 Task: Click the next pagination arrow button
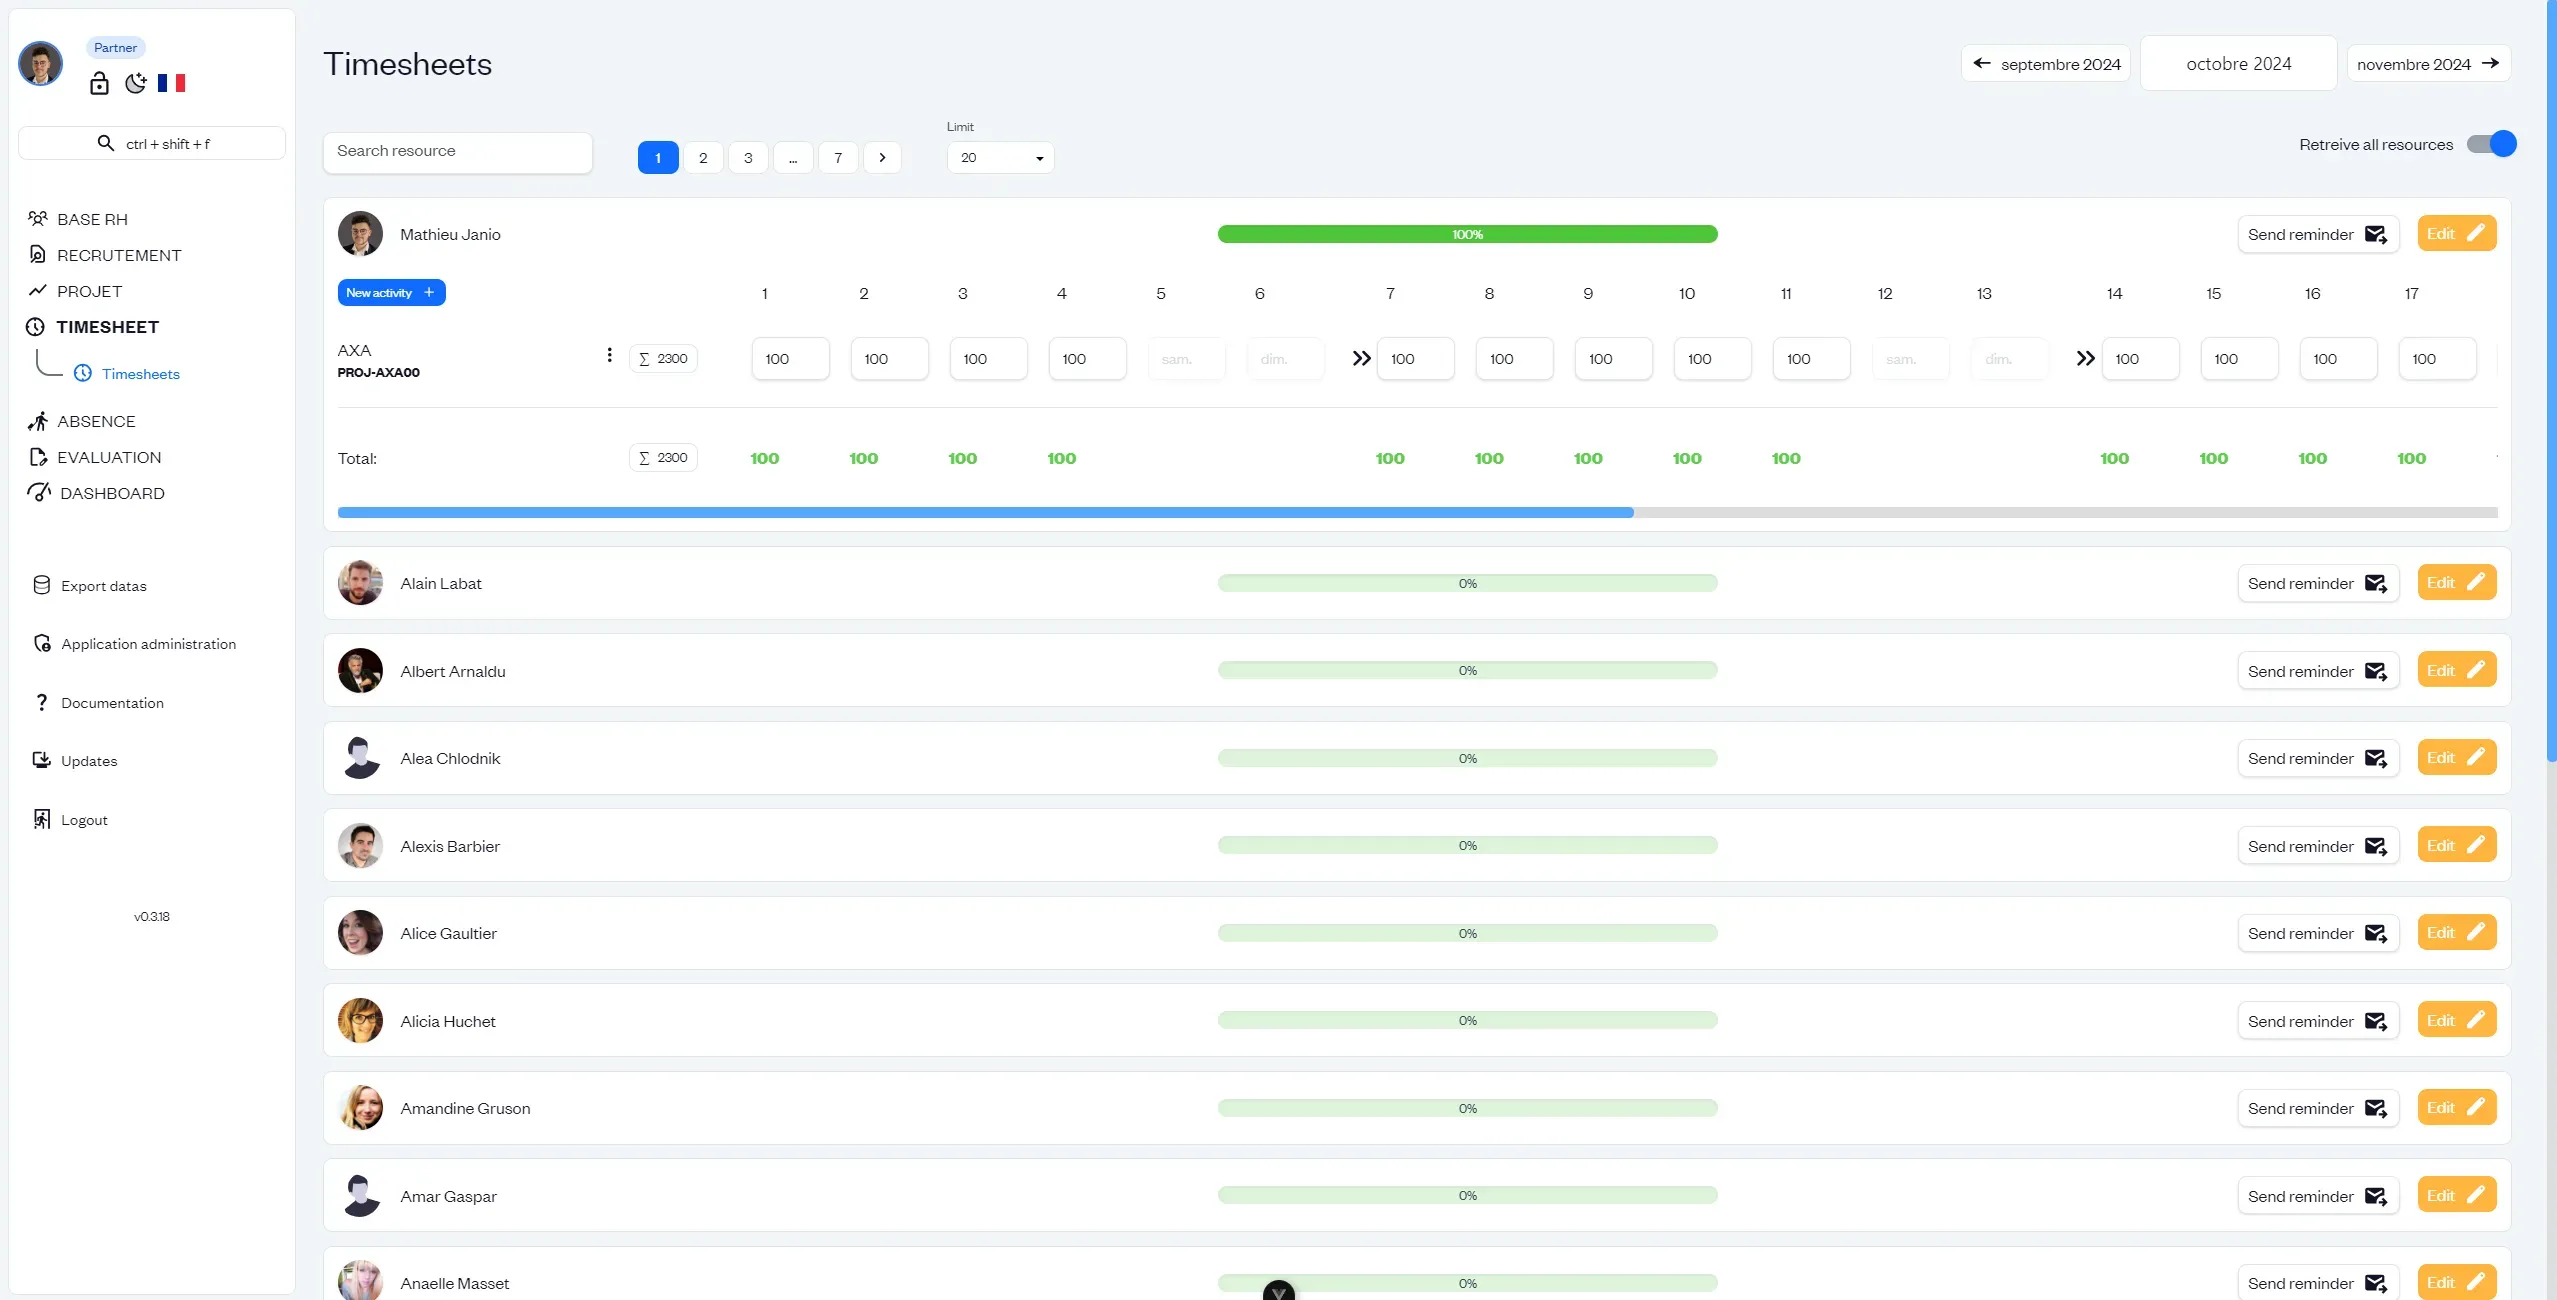[882, 156]
